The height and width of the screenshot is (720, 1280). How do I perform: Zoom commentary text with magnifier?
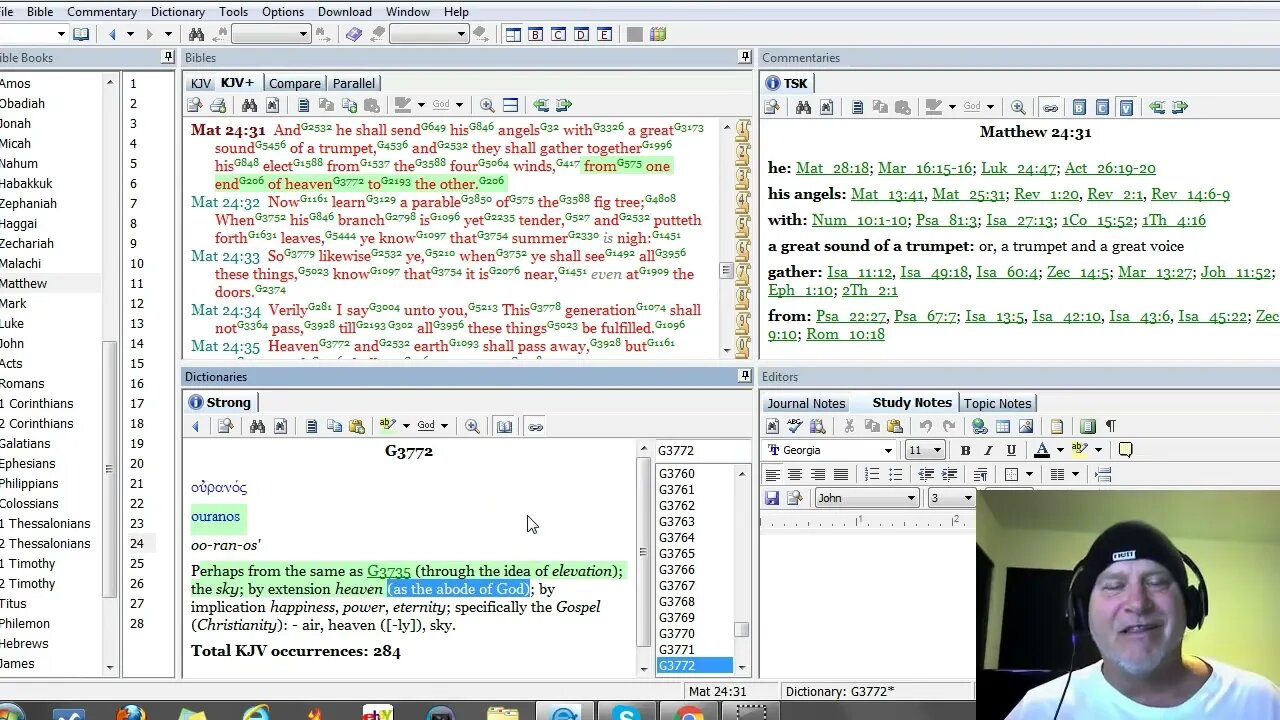[x=1018, y=107]
